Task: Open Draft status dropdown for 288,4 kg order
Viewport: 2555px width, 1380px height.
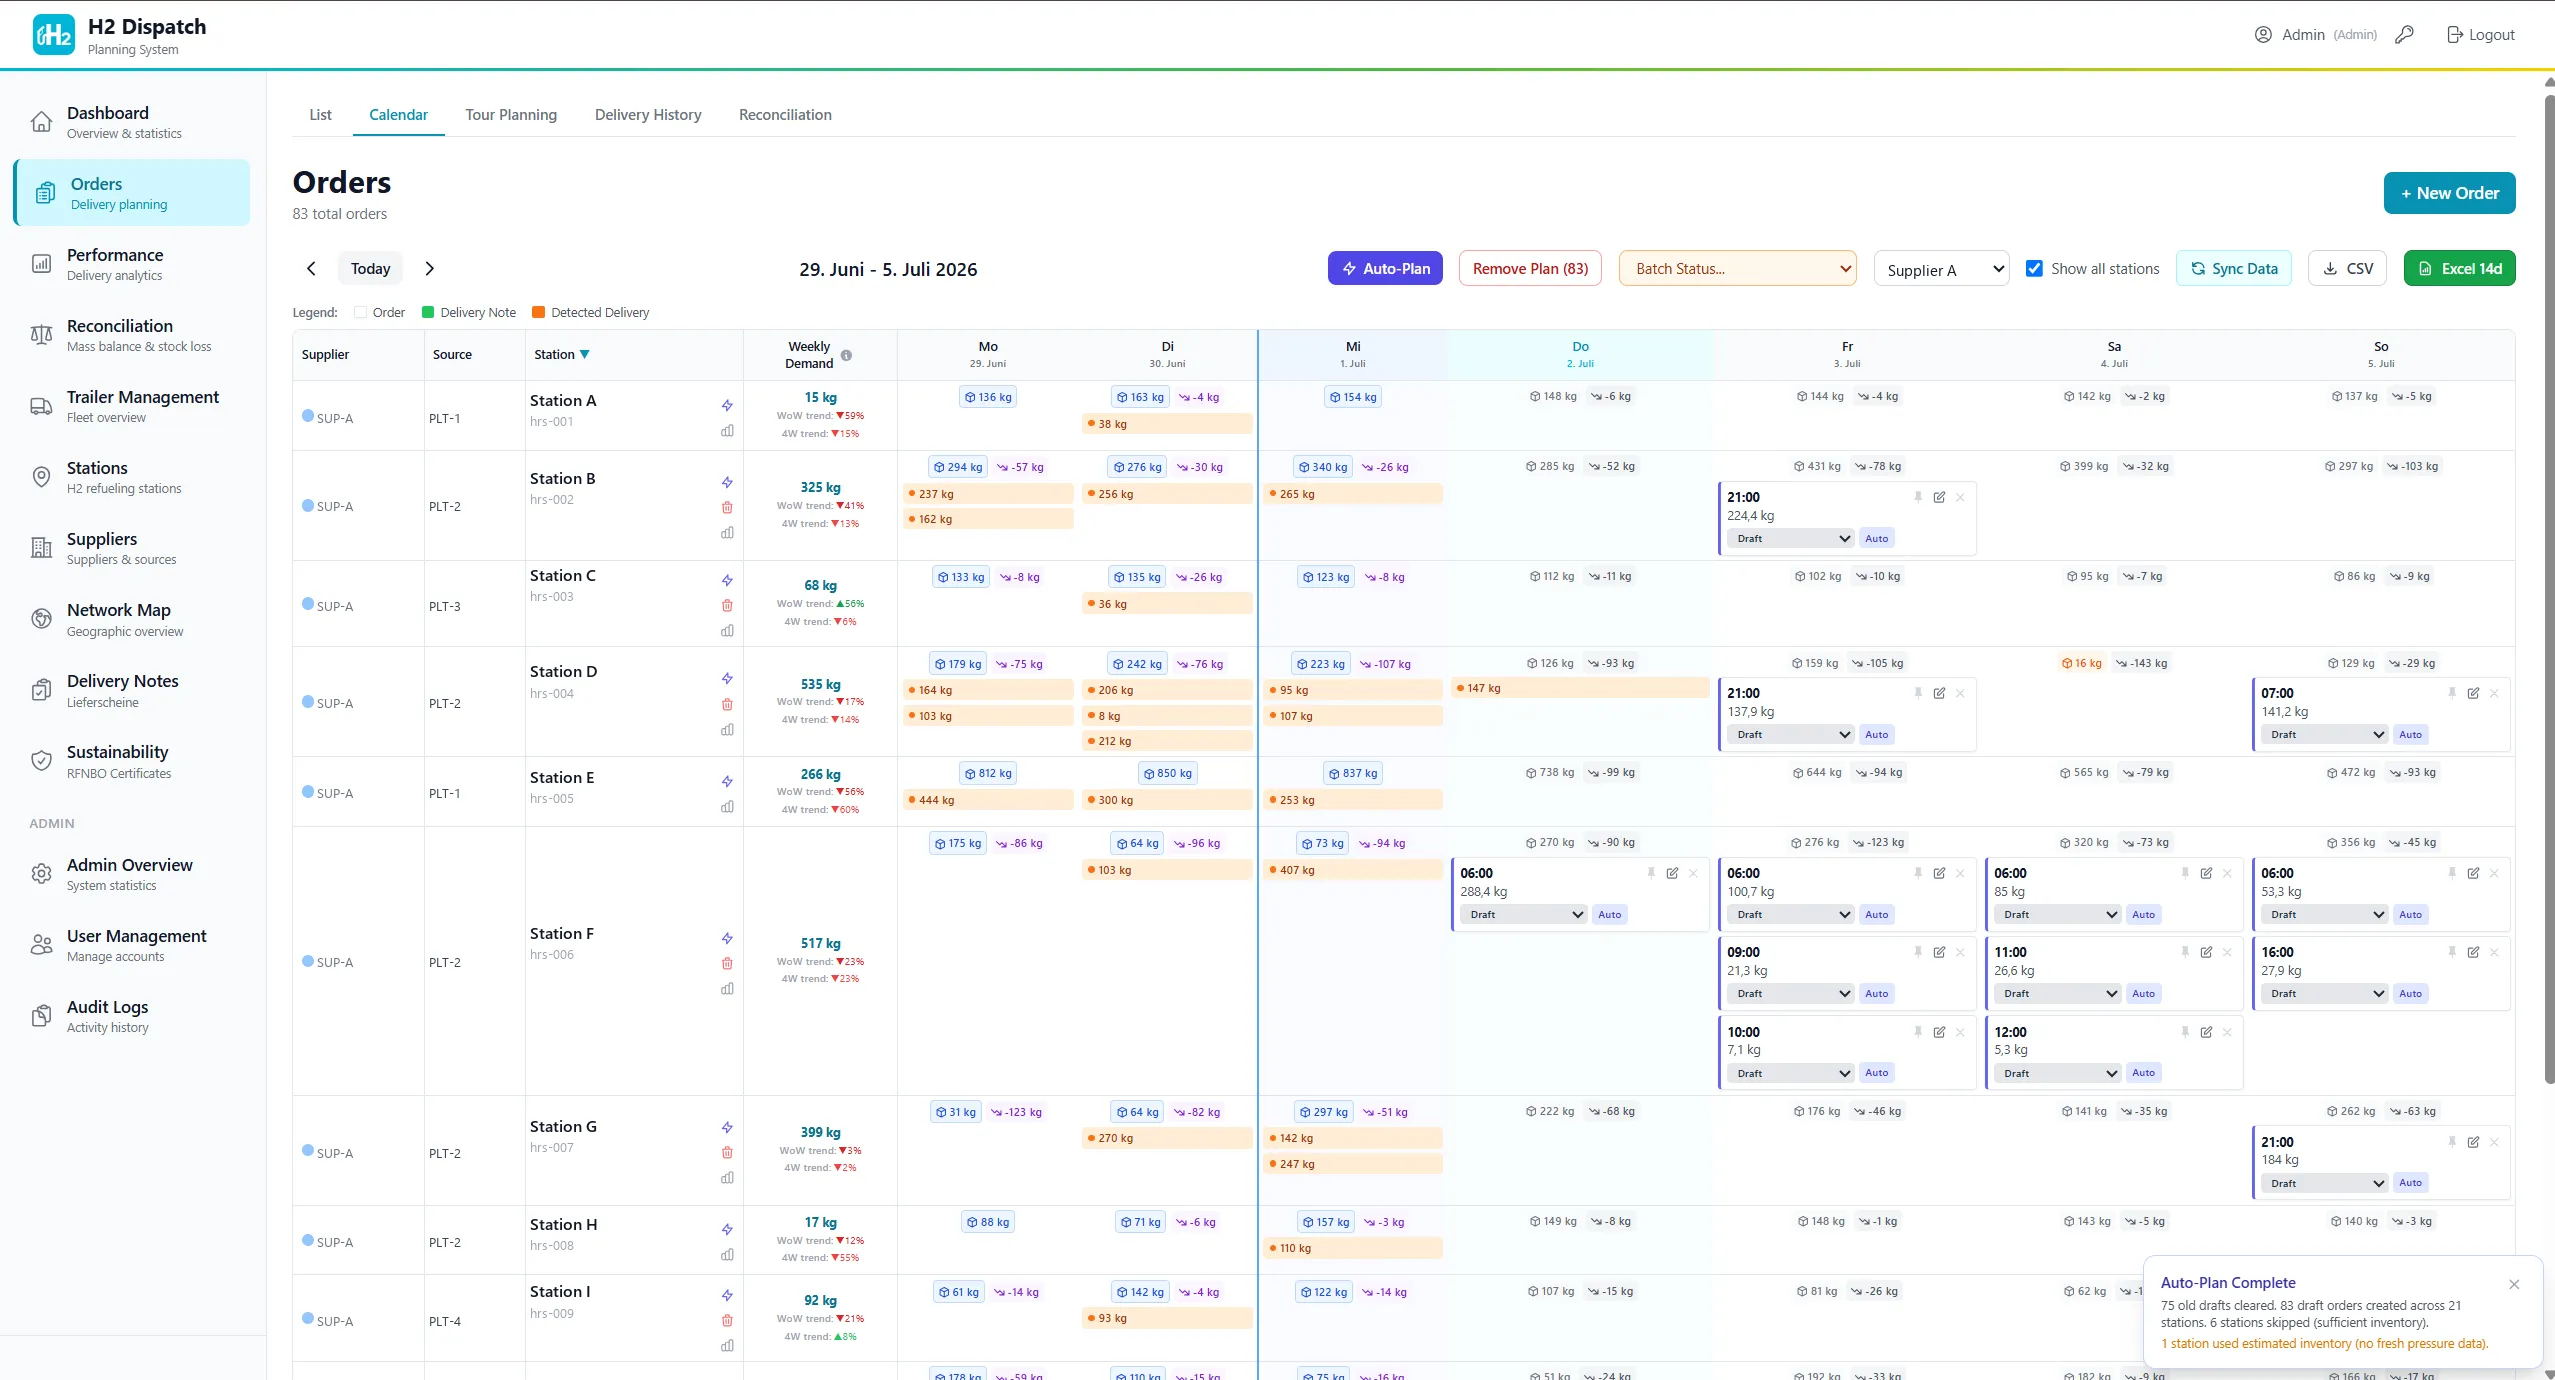Action: pos(1524,914)
